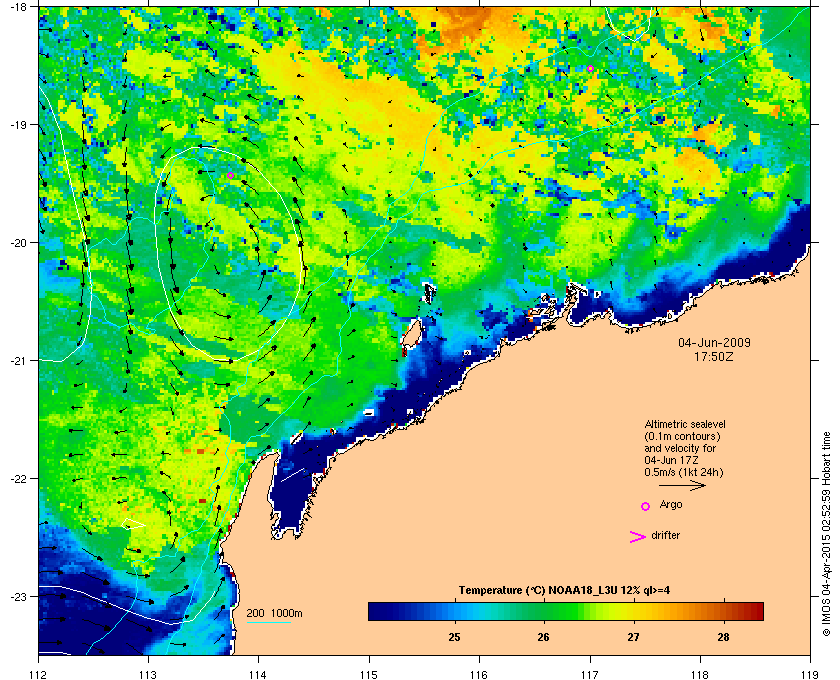840x680 pixels.
Task: Click the '25' color bar tick label
Action: point(454,637)
